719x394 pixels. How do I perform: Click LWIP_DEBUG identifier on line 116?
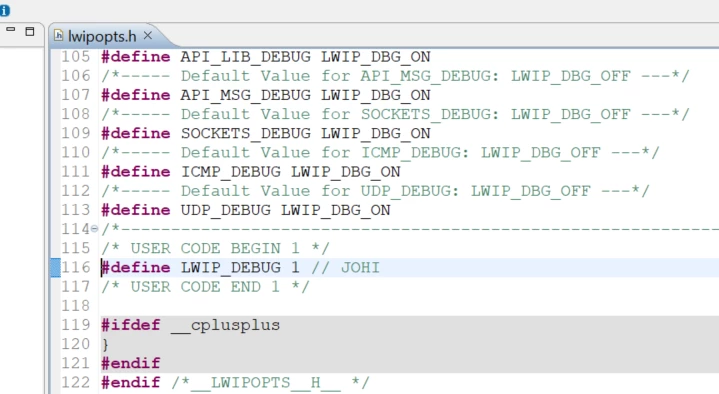(231, 267)
